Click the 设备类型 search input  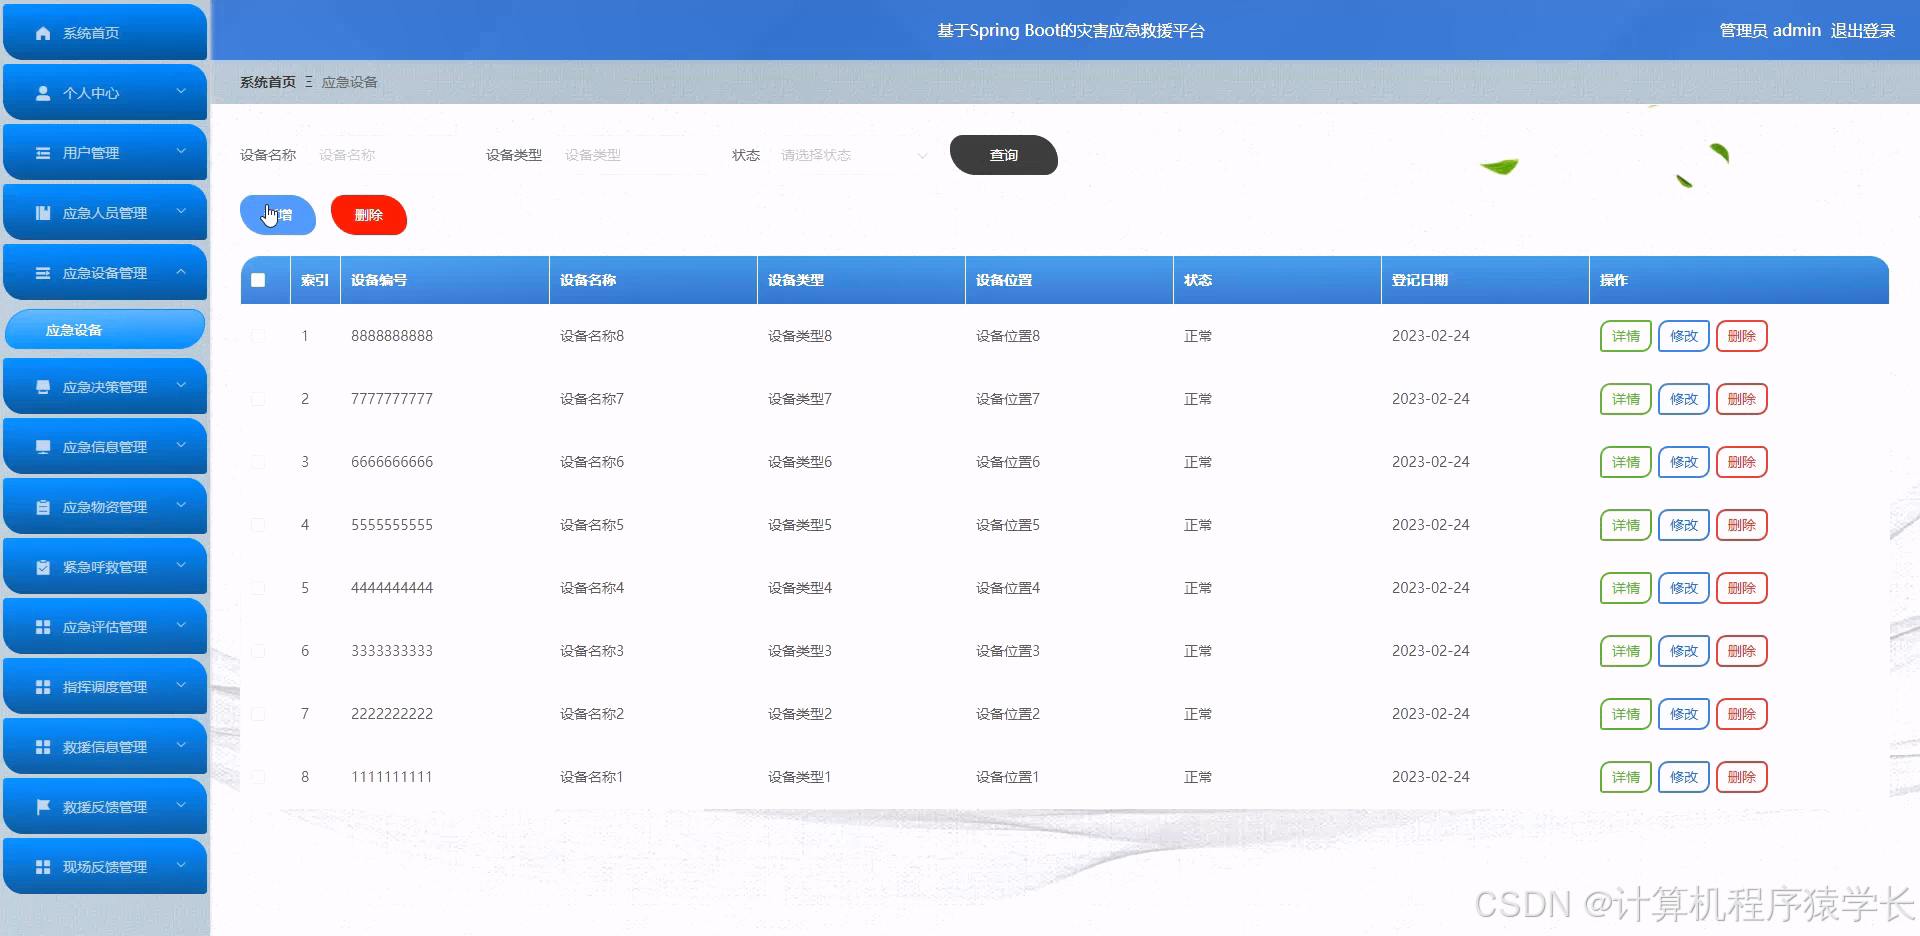click(x=631, y=155)
